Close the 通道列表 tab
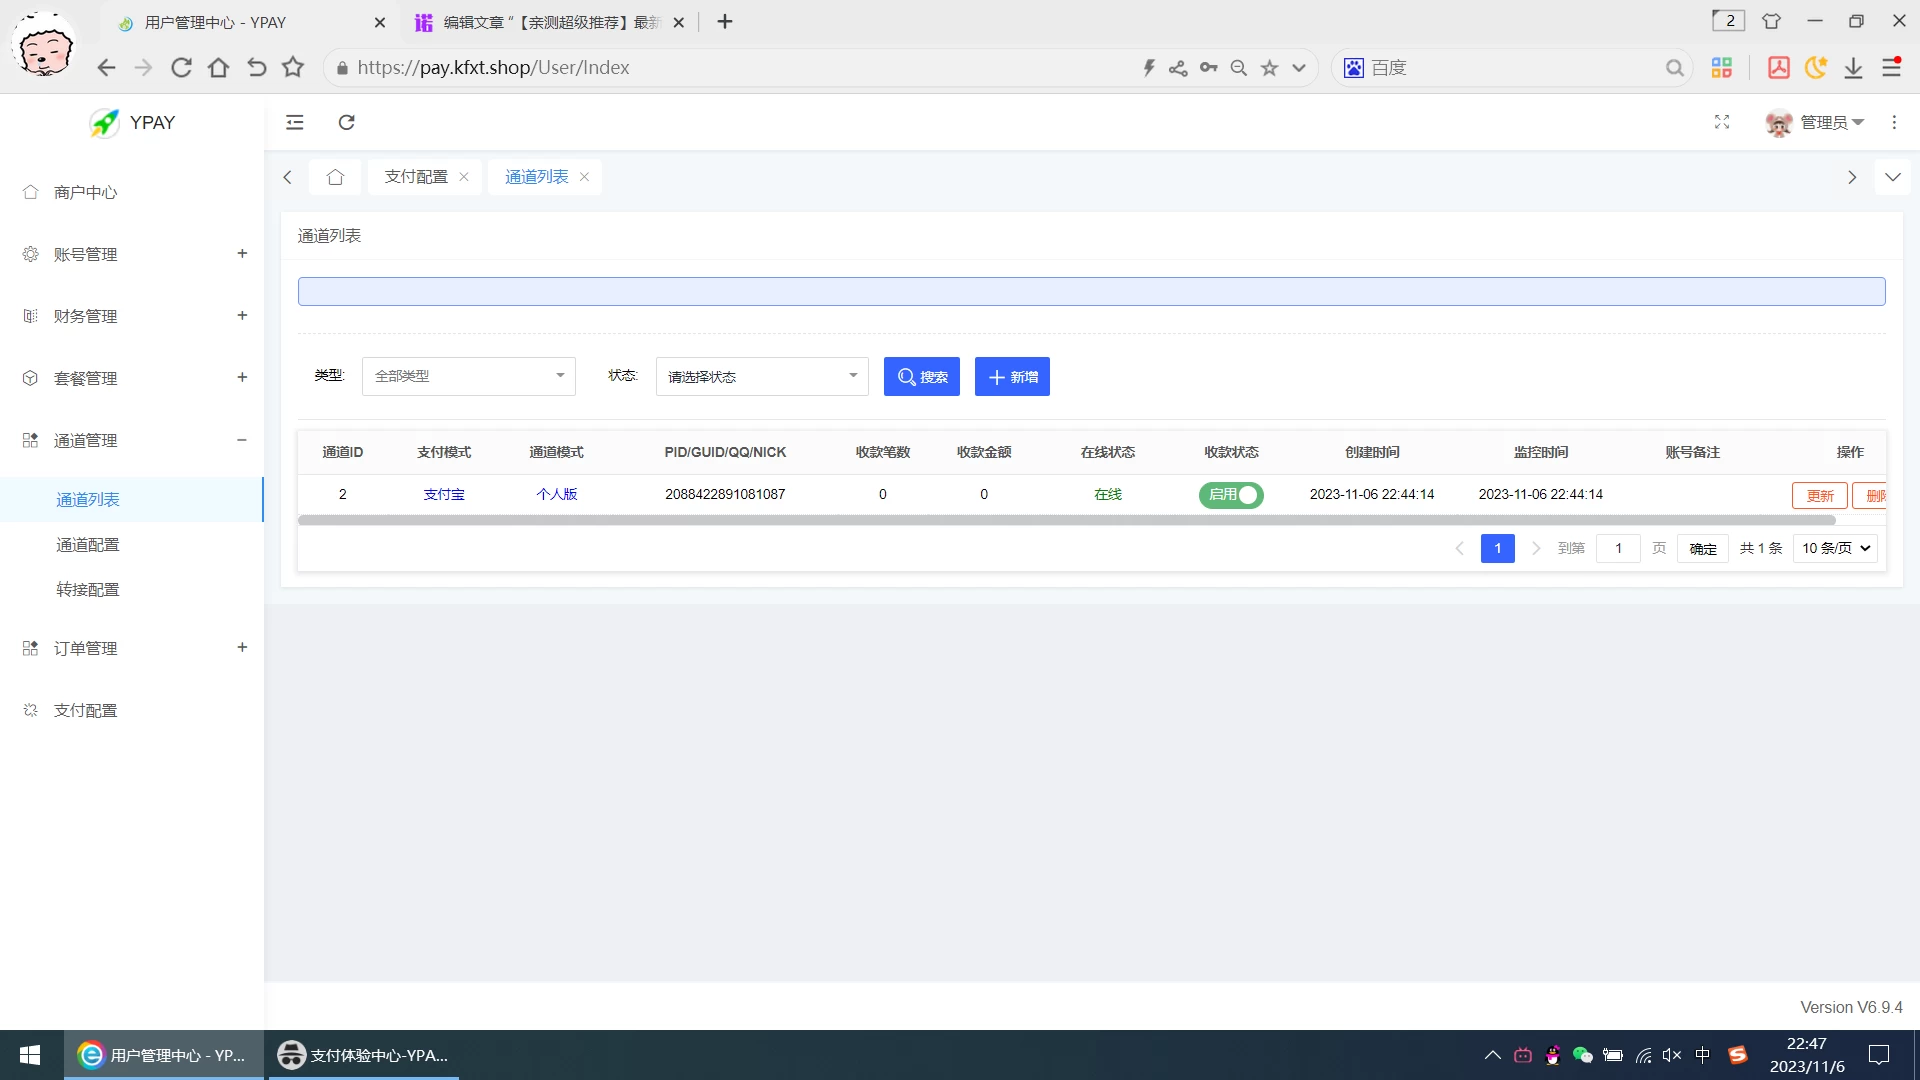Viewport: 1920px width, 1080px height. click(x=584, y=177)
